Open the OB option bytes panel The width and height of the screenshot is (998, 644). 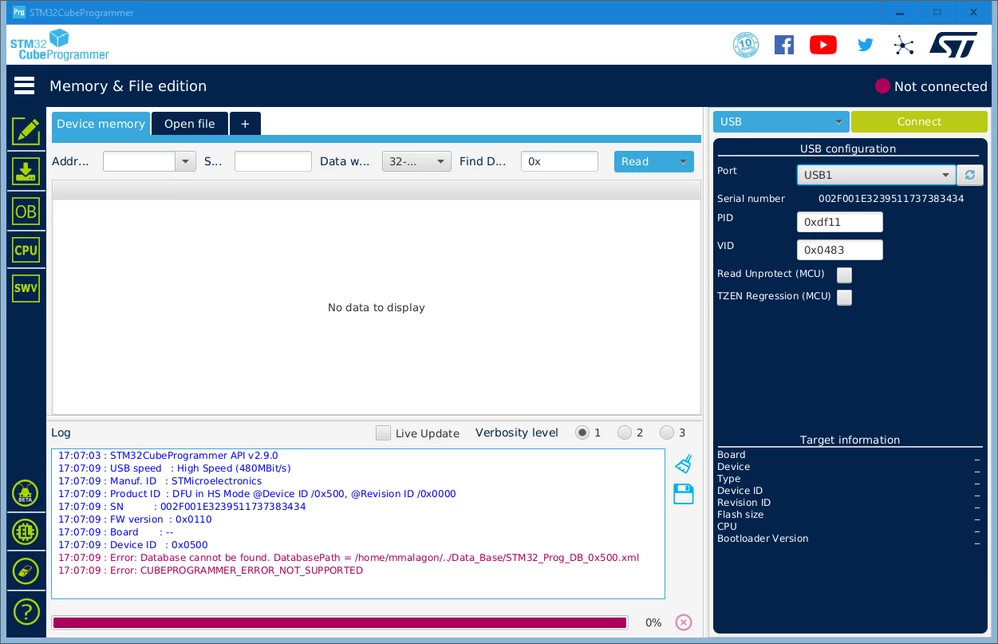click(x=25, y=211)
